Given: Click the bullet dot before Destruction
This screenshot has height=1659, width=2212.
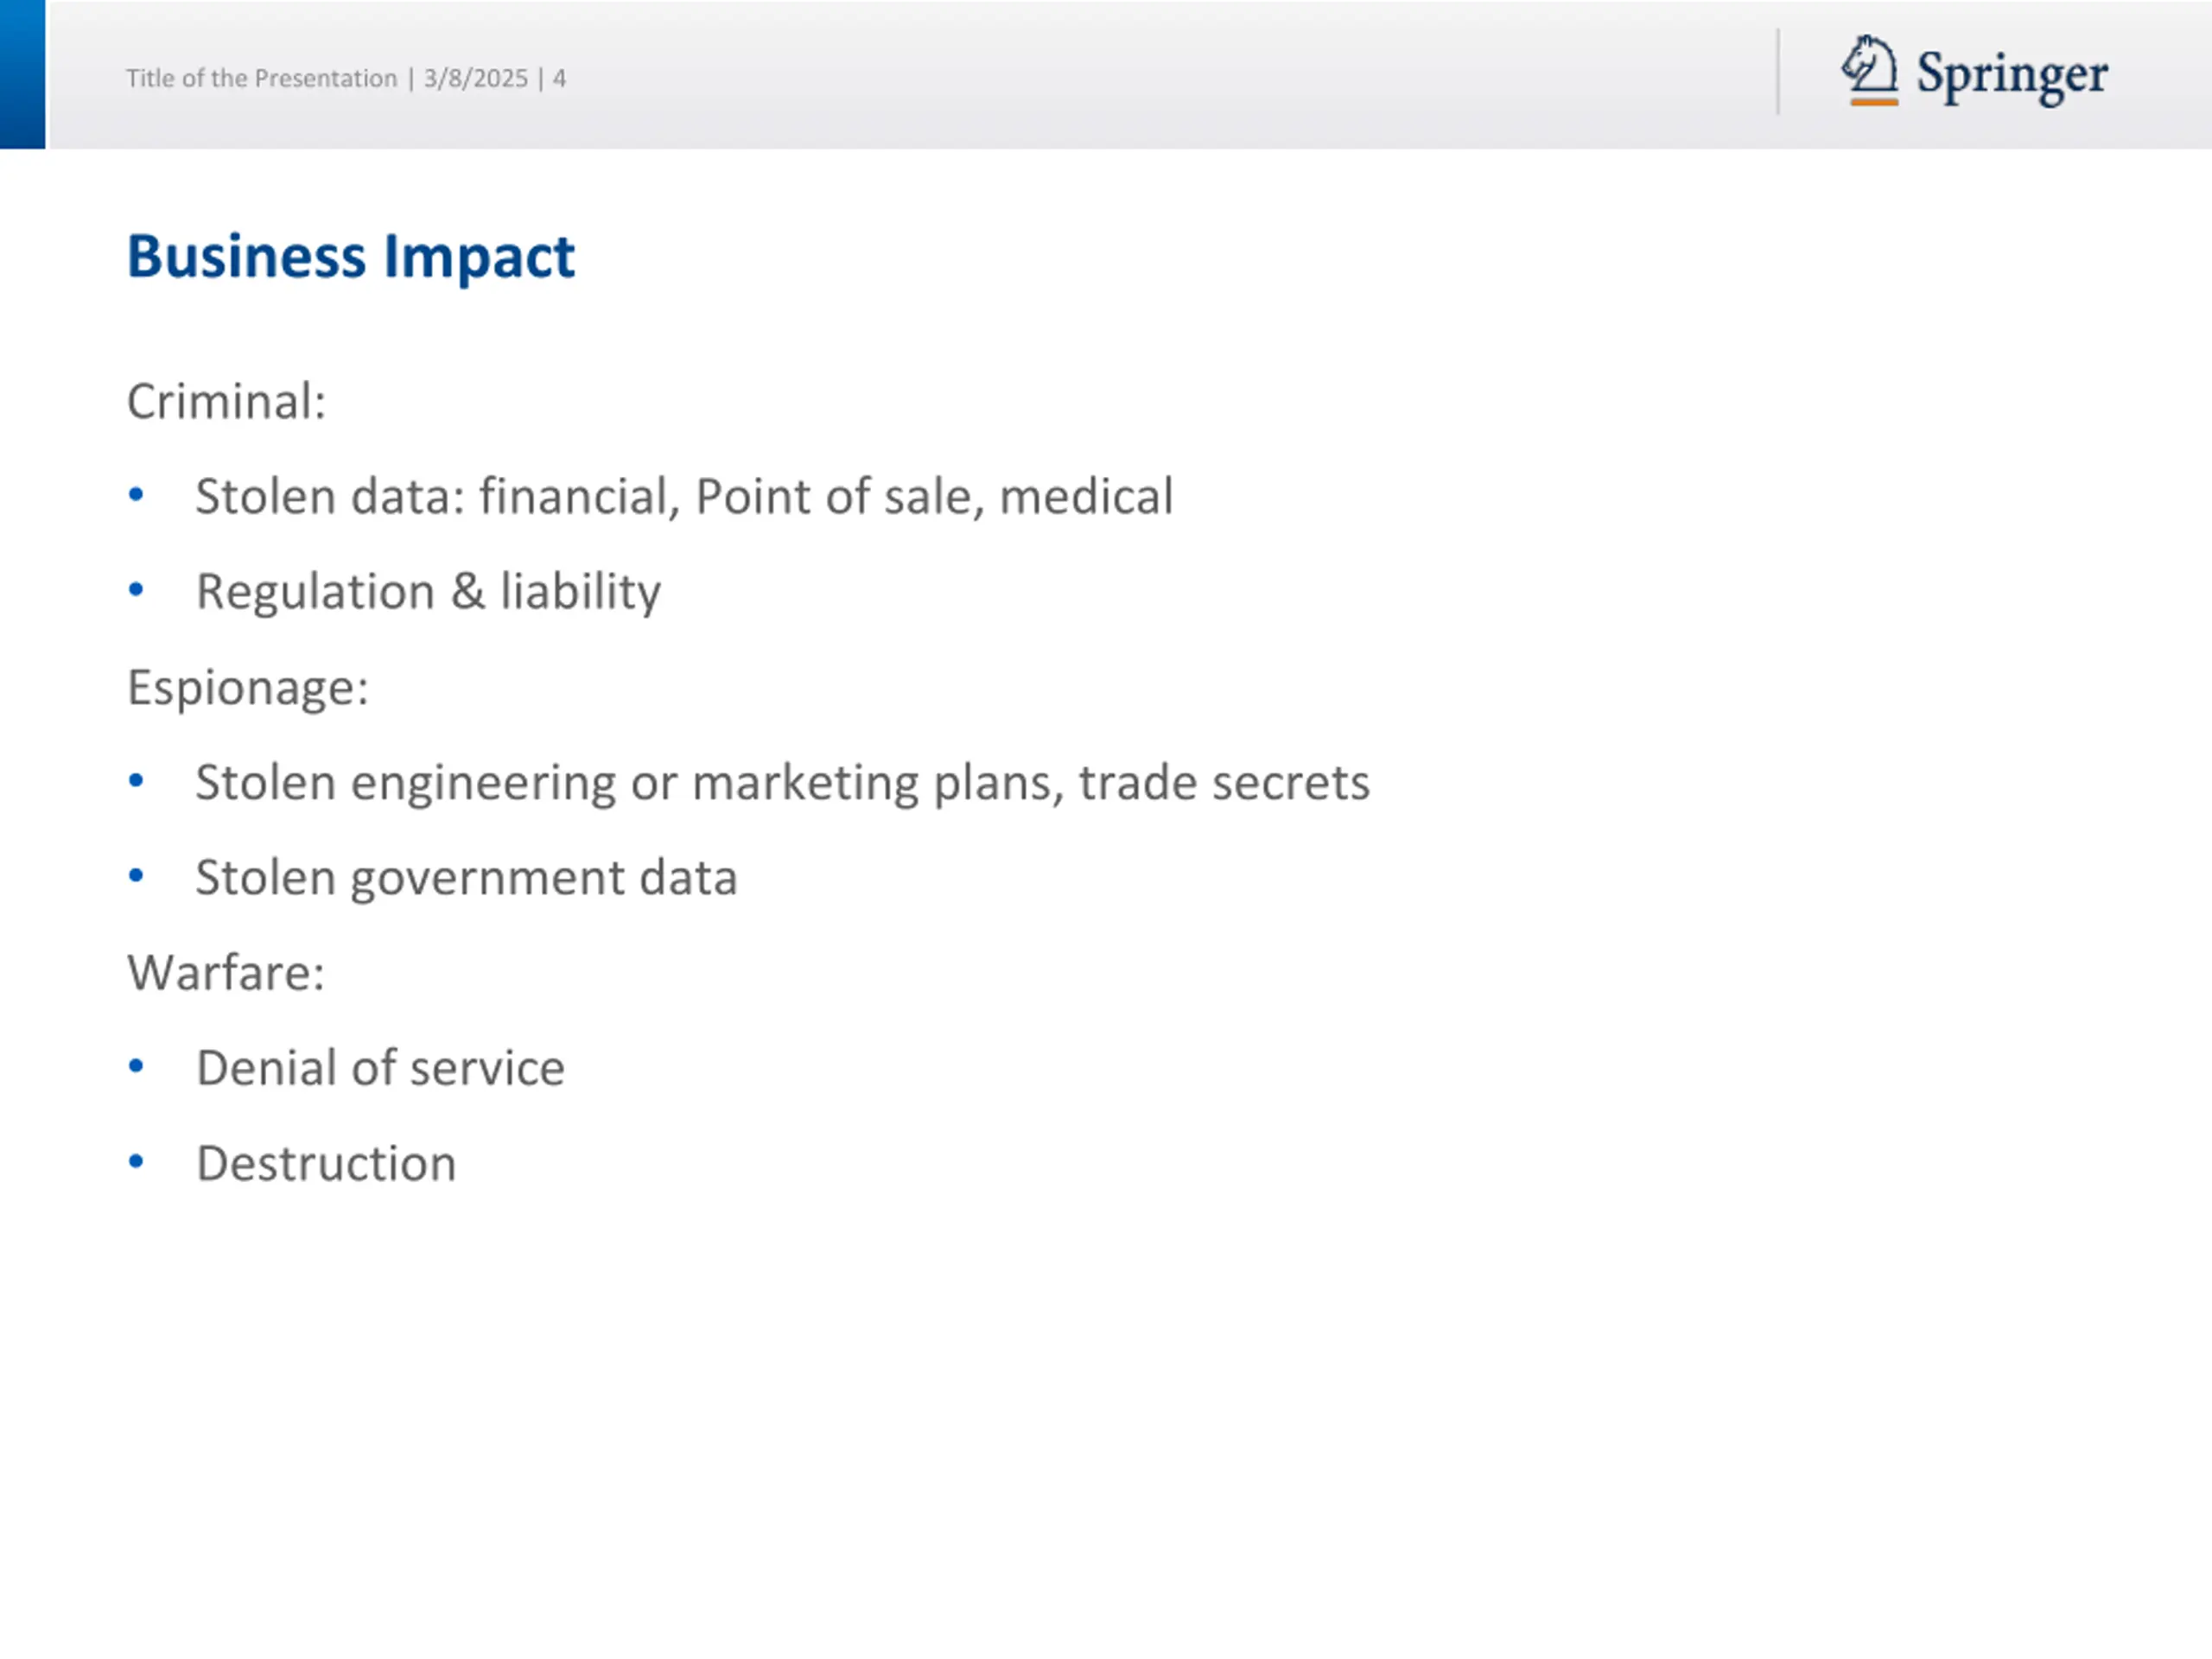Looking at the screenshot, I should tap(136, 1161).
